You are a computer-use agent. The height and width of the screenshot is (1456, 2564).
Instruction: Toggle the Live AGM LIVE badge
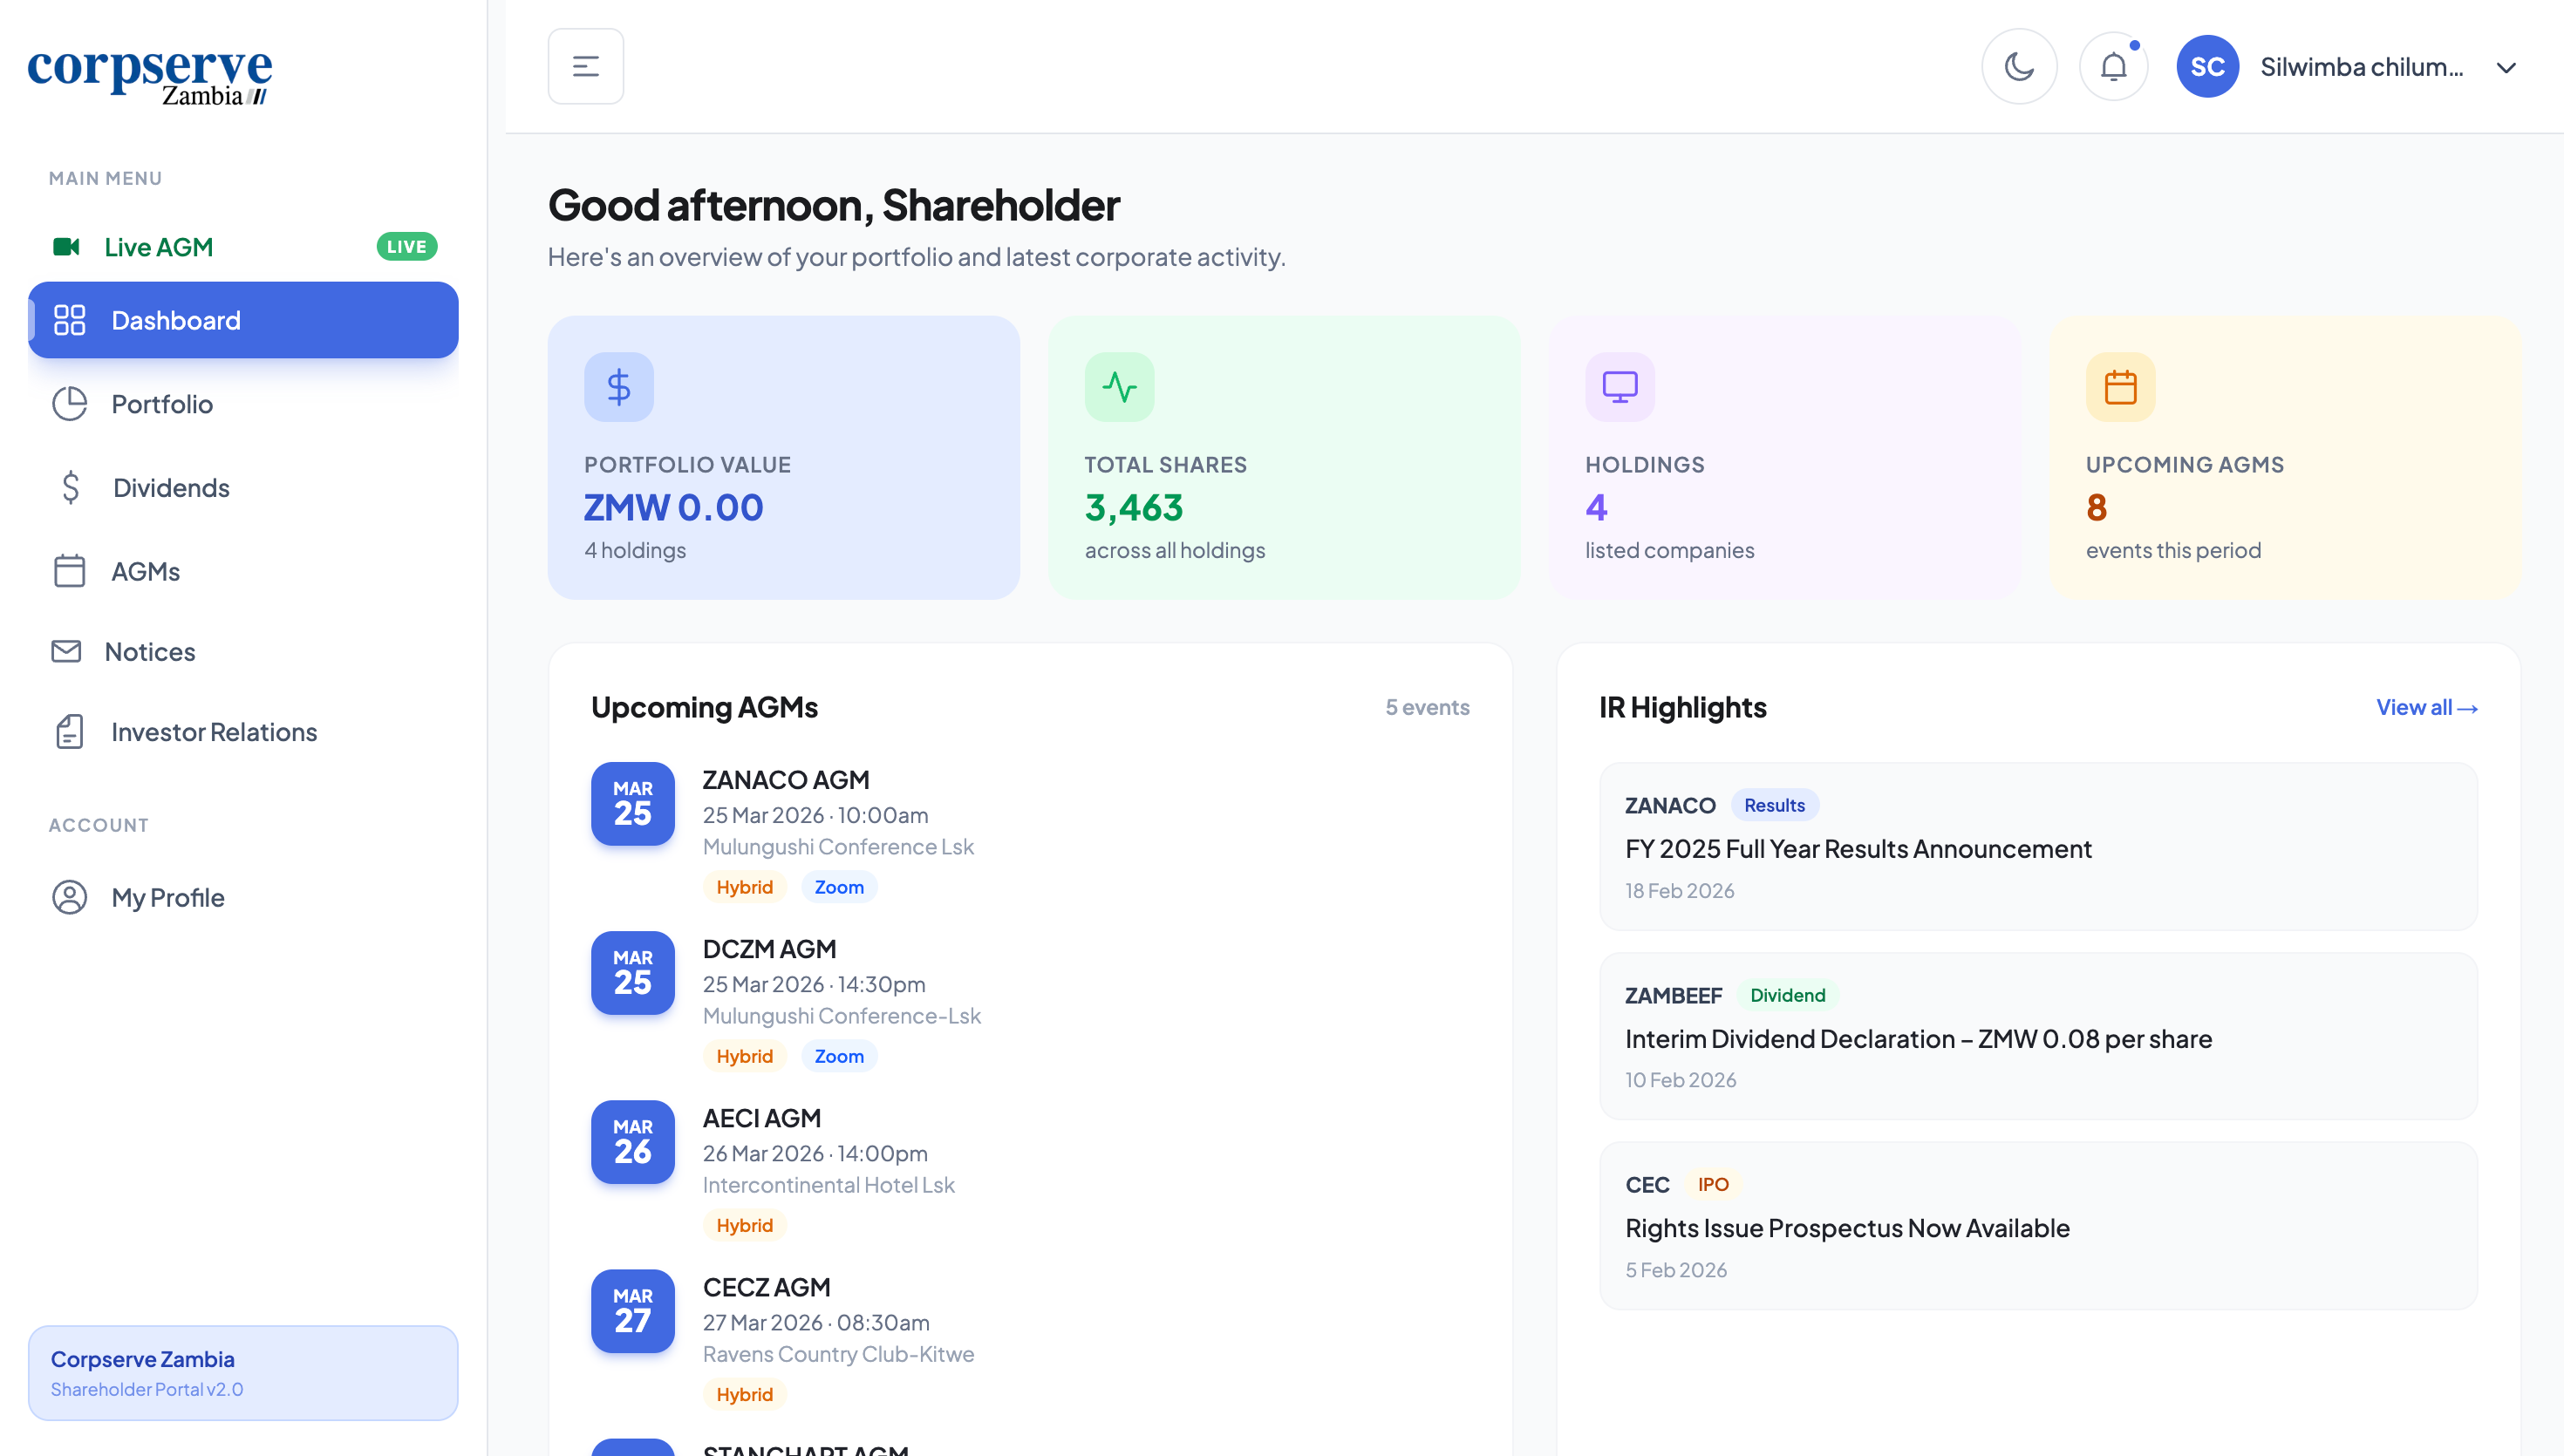tap(405, 246)
